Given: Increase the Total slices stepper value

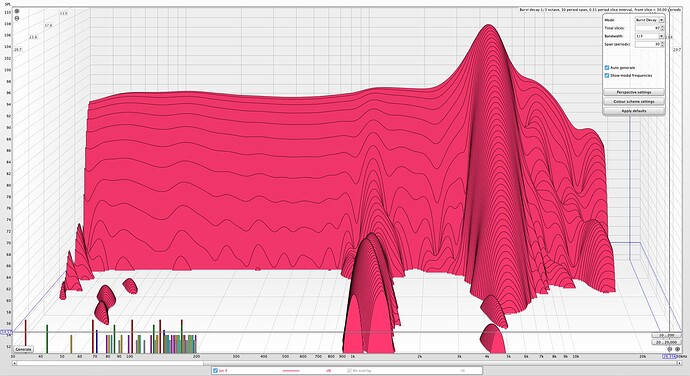Looking at the screenshot, I should tap(662, 26).
